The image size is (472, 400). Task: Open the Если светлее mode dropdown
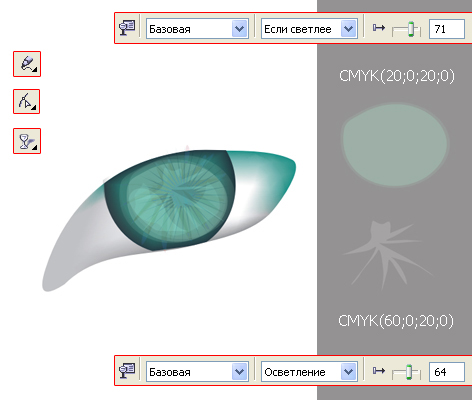(348, 29)
